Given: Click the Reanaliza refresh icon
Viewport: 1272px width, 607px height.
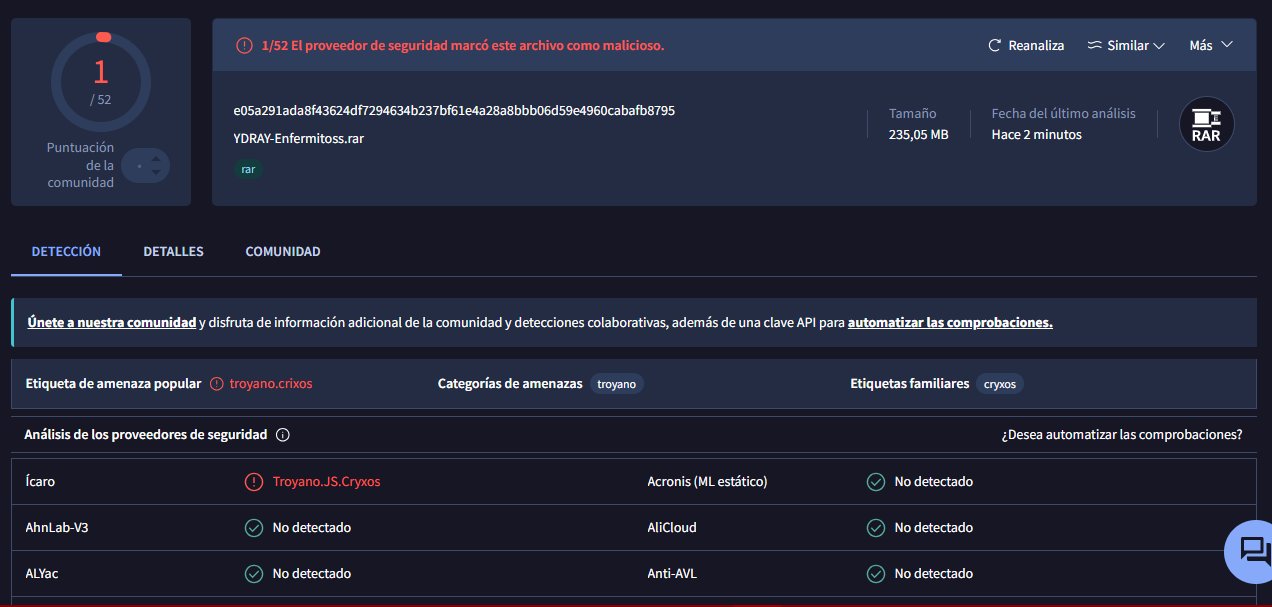Looking at the screenshot, I should [x=994, y=46].
